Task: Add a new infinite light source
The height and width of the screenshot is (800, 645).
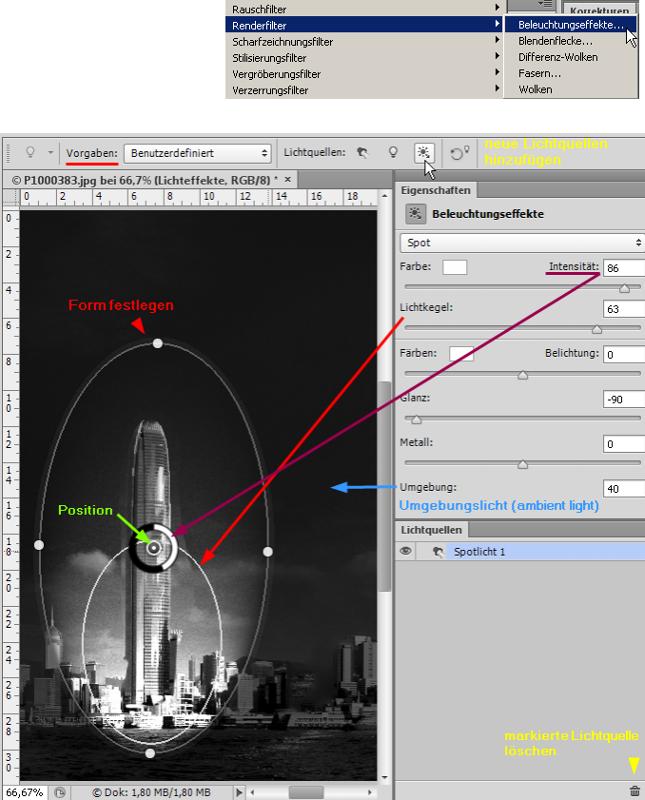Action: pyautogui.click(x=424, y=154)
